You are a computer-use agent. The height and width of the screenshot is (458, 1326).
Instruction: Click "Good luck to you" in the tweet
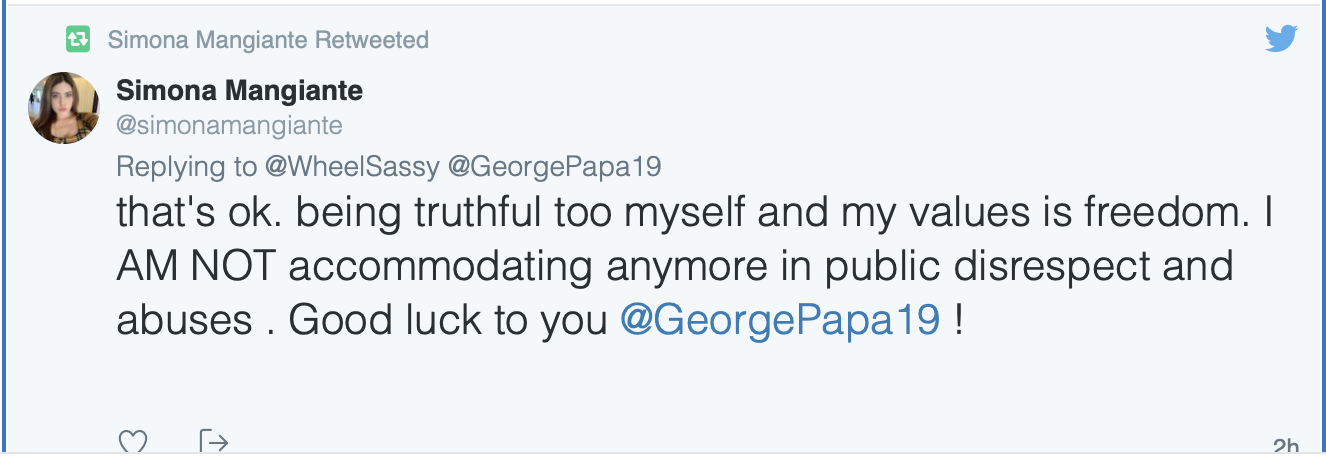pos(449,319)
